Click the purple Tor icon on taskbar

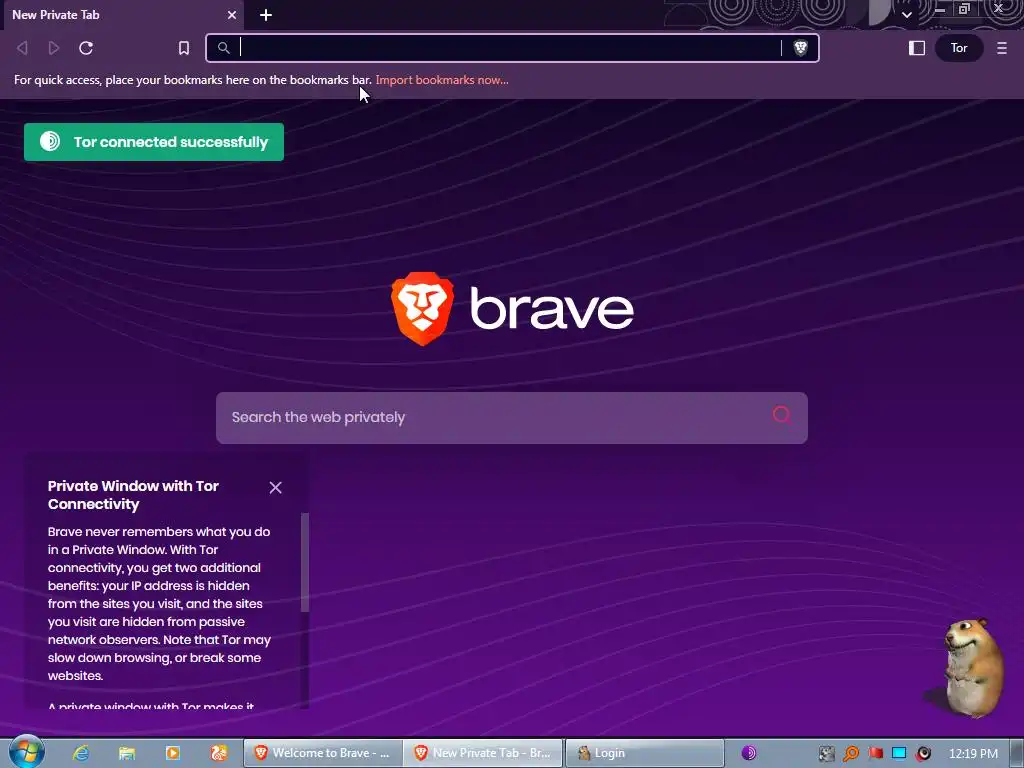point(748,753)
